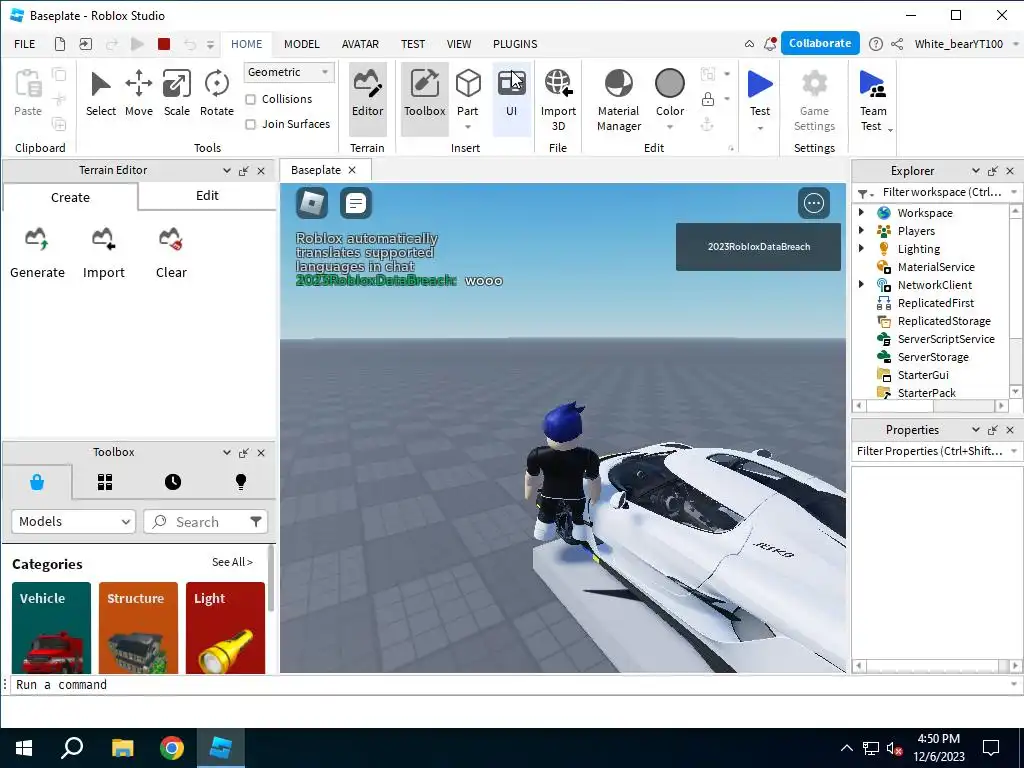This screenshot has width=1024, height=768.
Task: Select StarterGui in Explorer
Action: click(x=923, y=374)
